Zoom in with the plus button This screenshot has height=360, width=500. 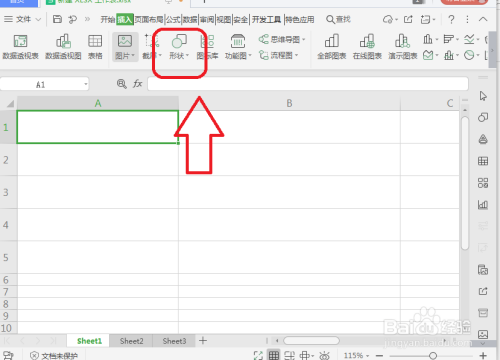click(483, 356)
